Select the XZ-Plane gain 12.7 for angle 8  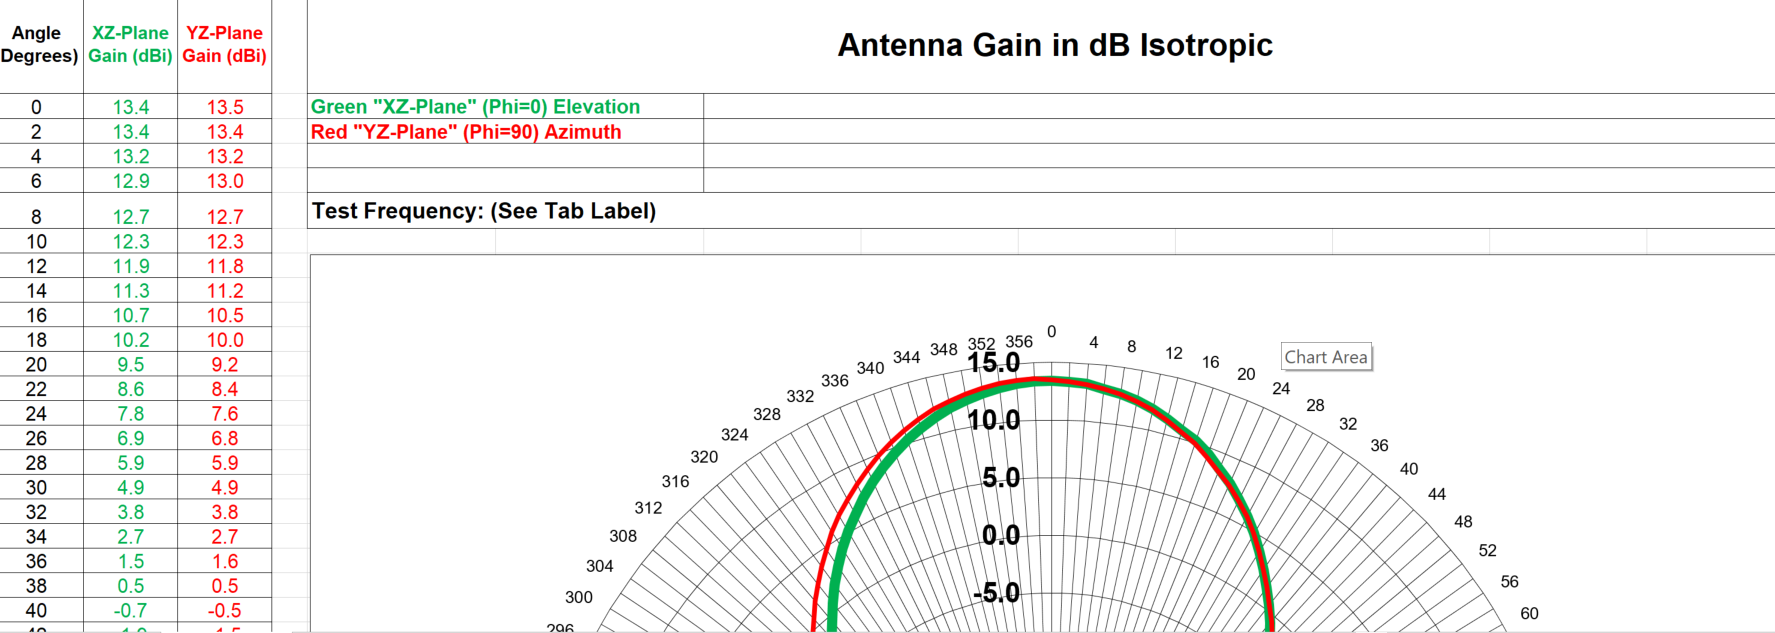(130, 212)
